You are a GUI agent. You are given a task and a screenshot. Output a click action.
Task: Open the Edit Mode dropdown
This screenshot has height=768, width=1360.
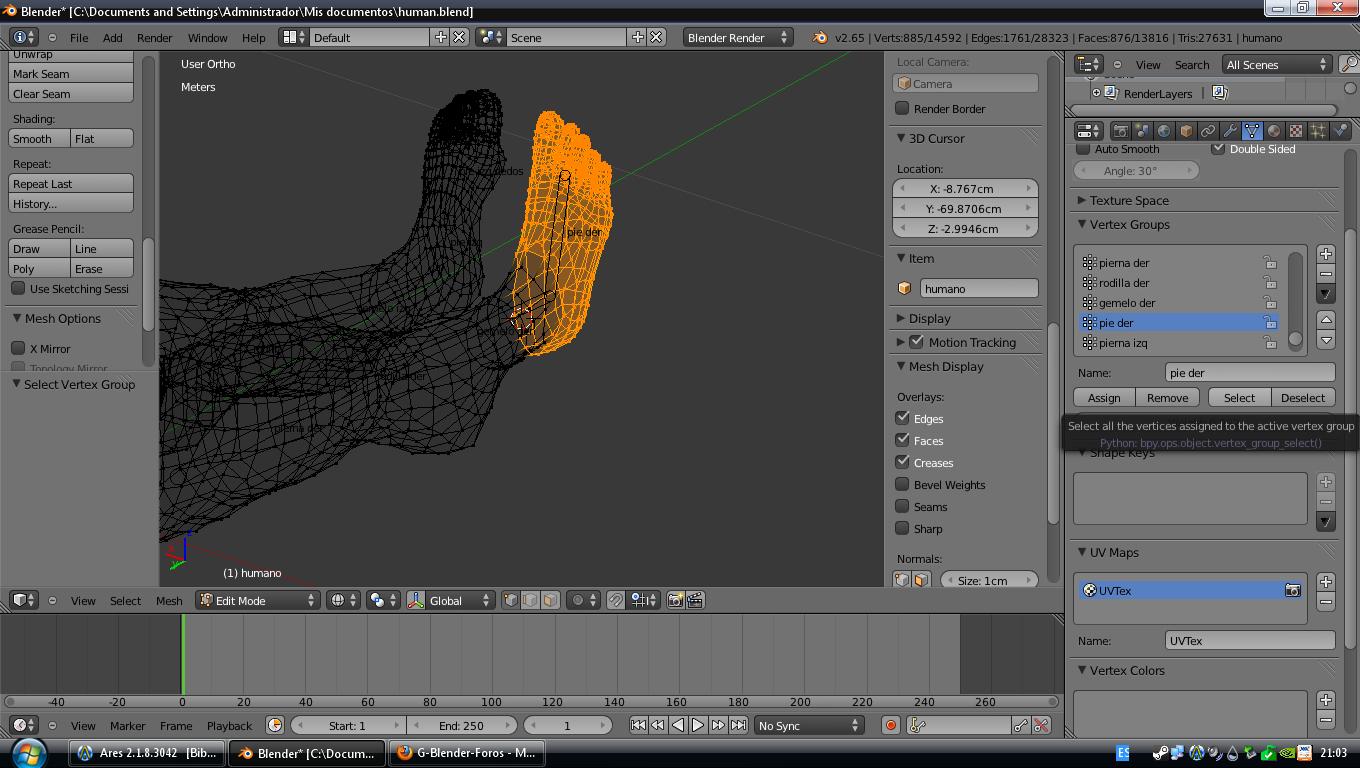tap(258, 600)
